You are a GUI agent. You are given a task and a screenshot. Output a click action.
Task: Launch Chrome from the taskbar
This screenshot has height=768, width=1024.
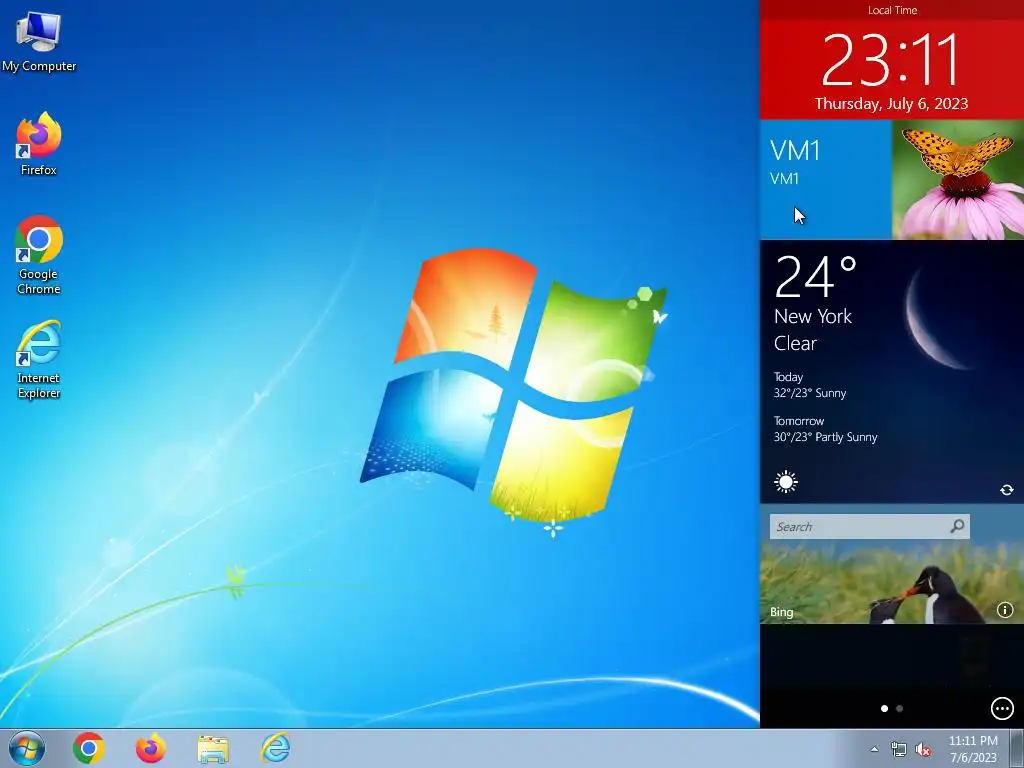coord(89,748)
